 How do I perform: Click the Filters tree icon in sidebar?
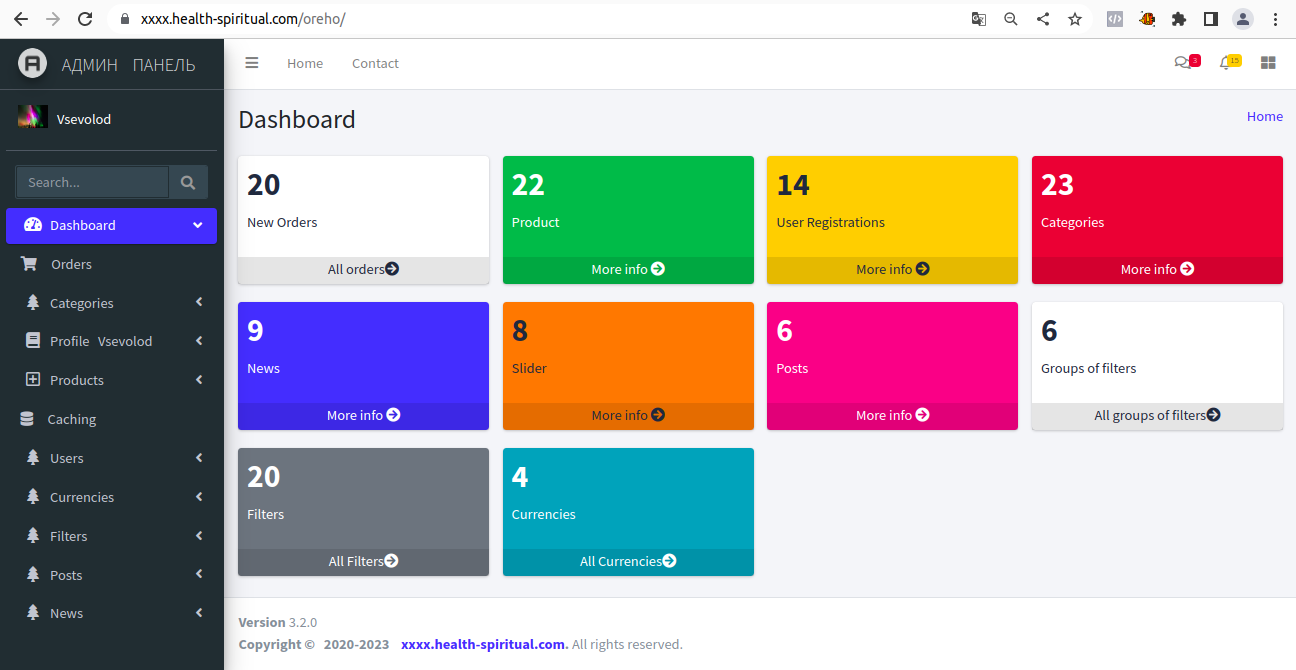pos(33,536)
